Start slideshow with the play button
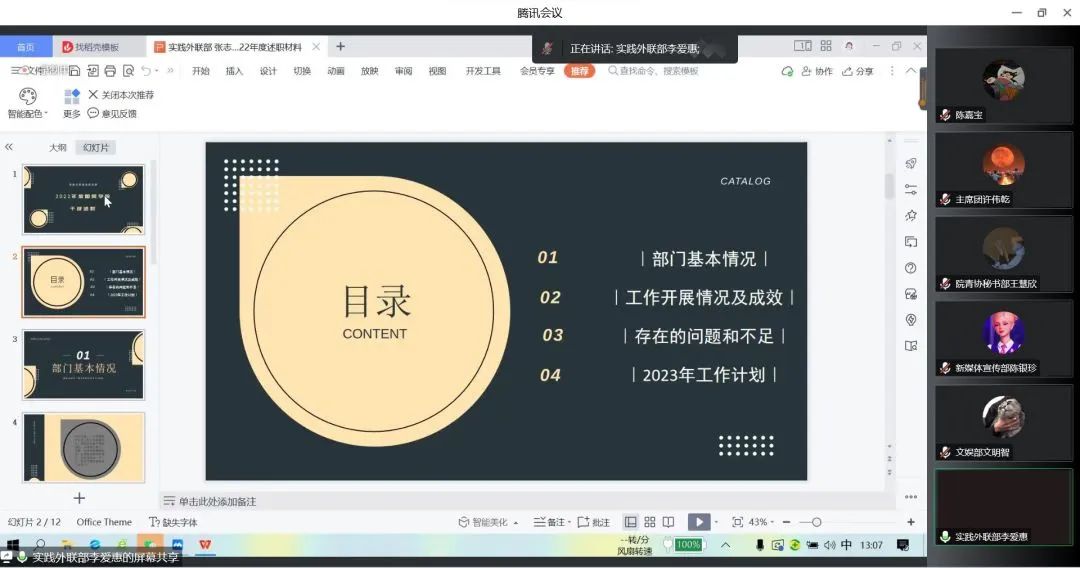The image size is (1080, 568). pyautogui.click(x=697, y=522)
